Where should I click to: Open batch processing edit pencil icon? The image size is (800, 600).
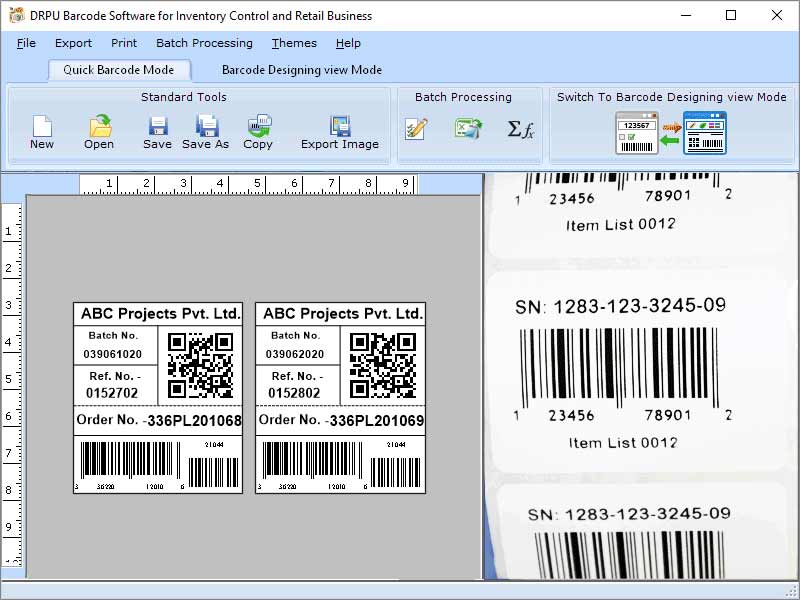pyautogui.click(x=416, y=129)
